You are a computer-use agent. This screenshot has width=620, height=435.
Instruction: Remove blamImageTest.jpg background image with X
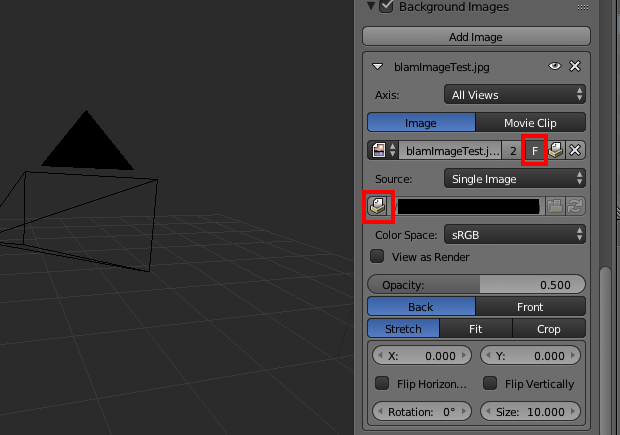575,66
